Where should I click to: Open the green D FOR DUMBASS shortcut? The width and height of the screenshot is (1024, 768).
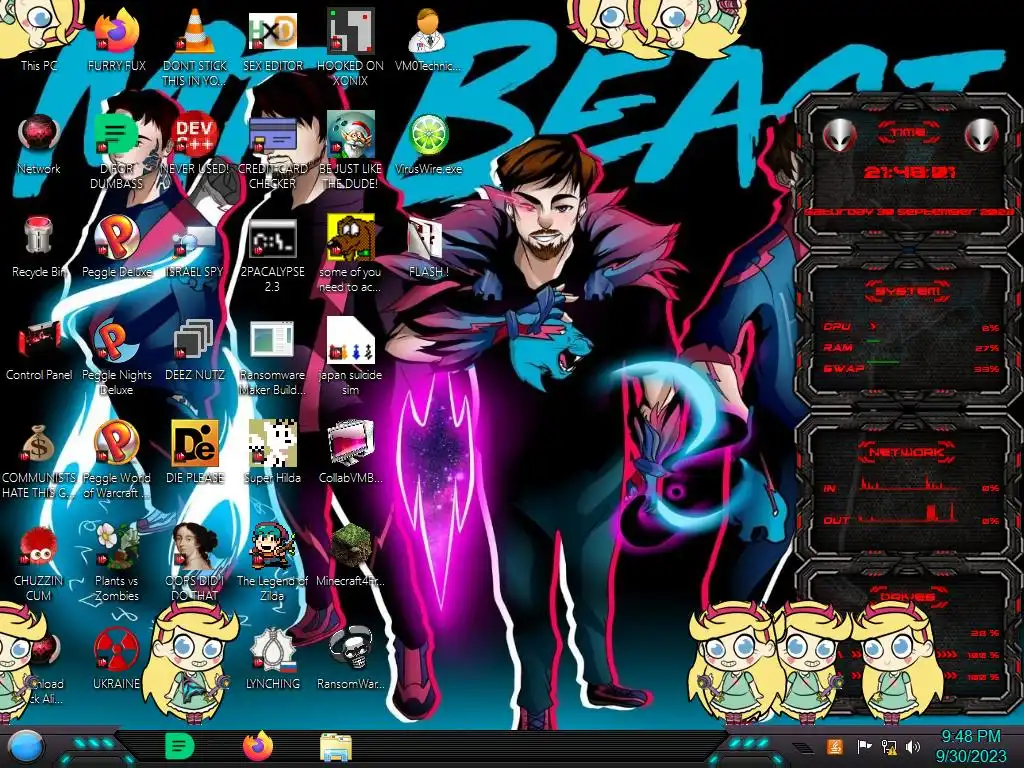pos(116,150)
